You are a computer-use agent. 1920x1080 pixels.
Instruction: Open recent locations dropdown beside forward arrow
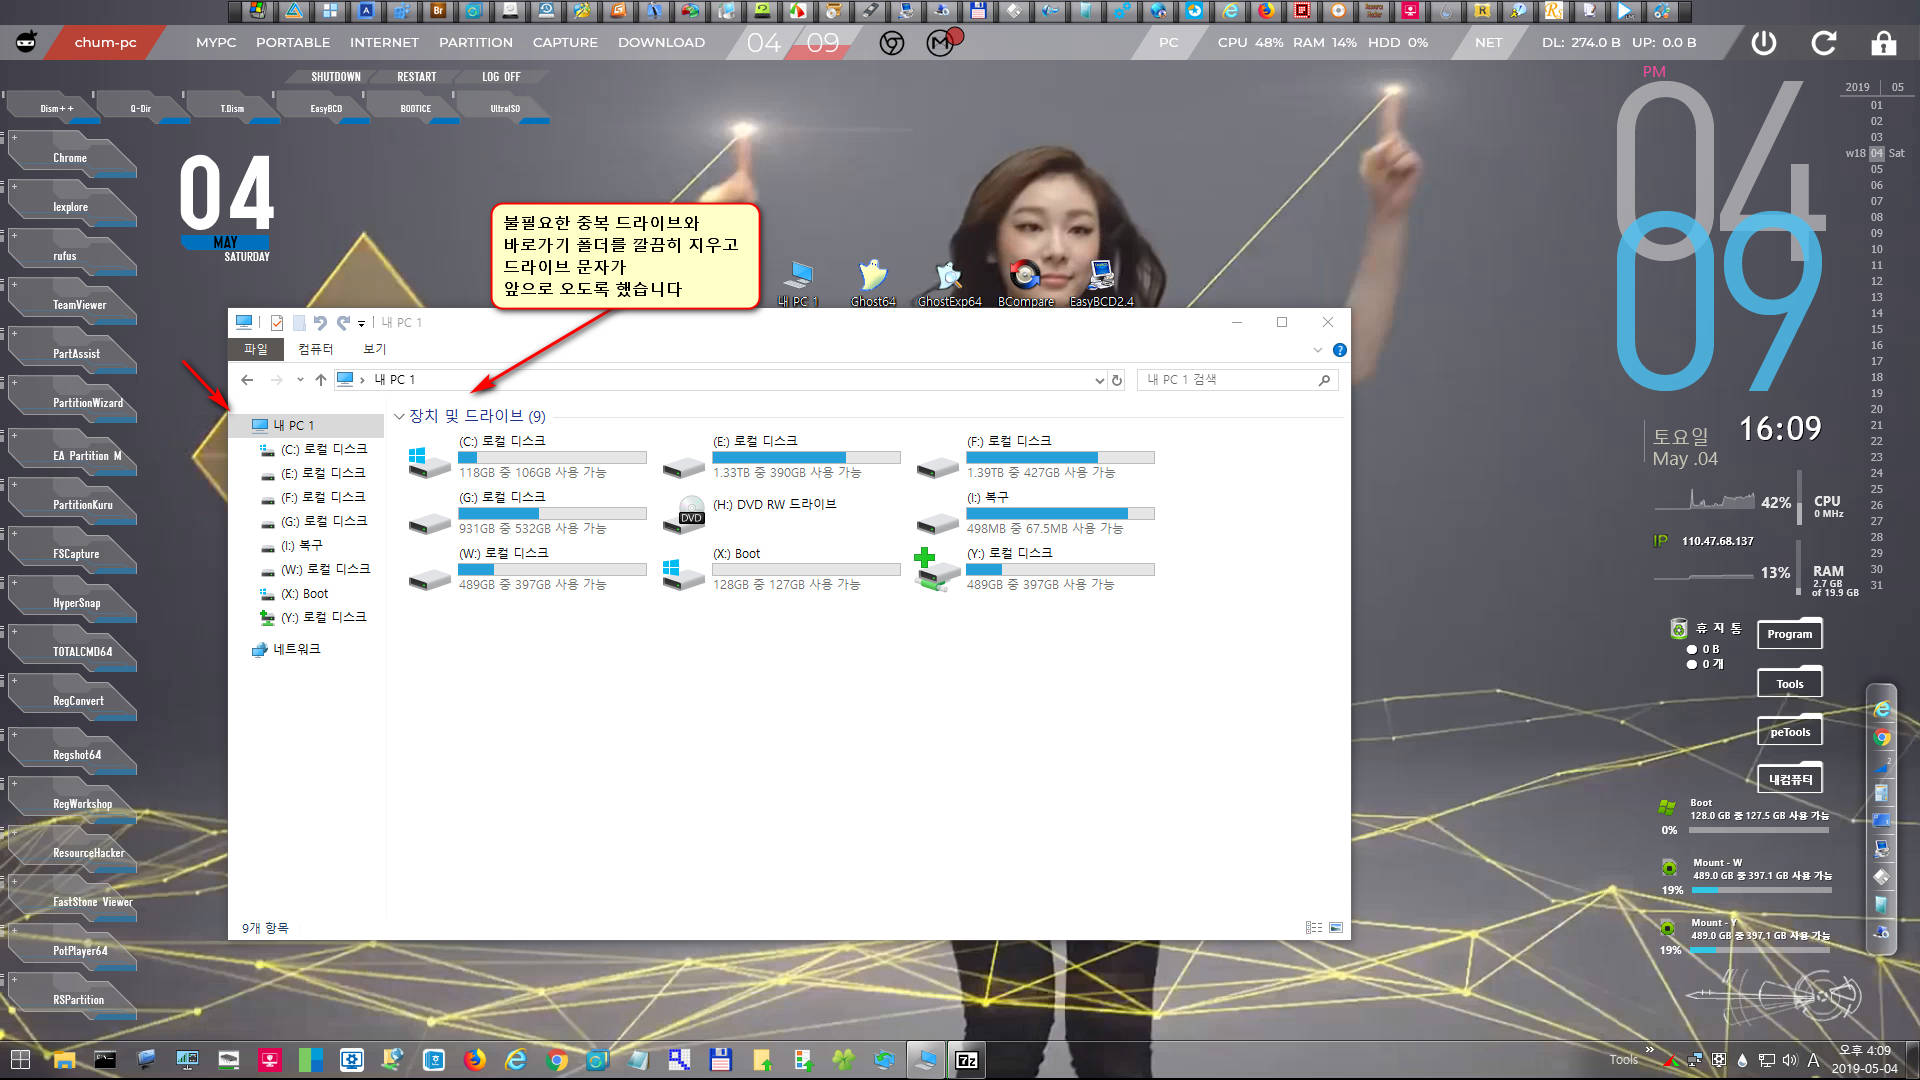click(x=300, y=380)
